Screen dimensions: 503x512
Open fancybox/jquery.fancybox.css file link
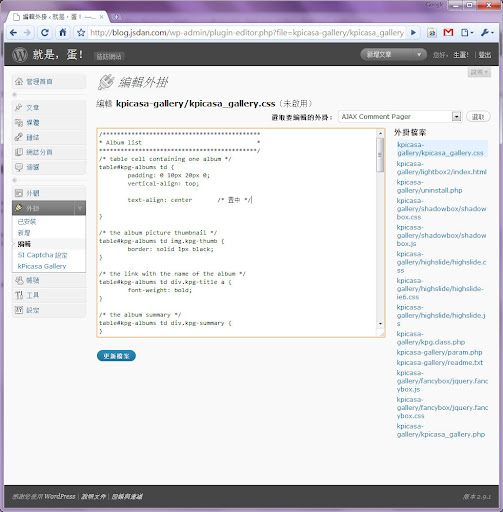pyautogui.click(x=442, y=408)
